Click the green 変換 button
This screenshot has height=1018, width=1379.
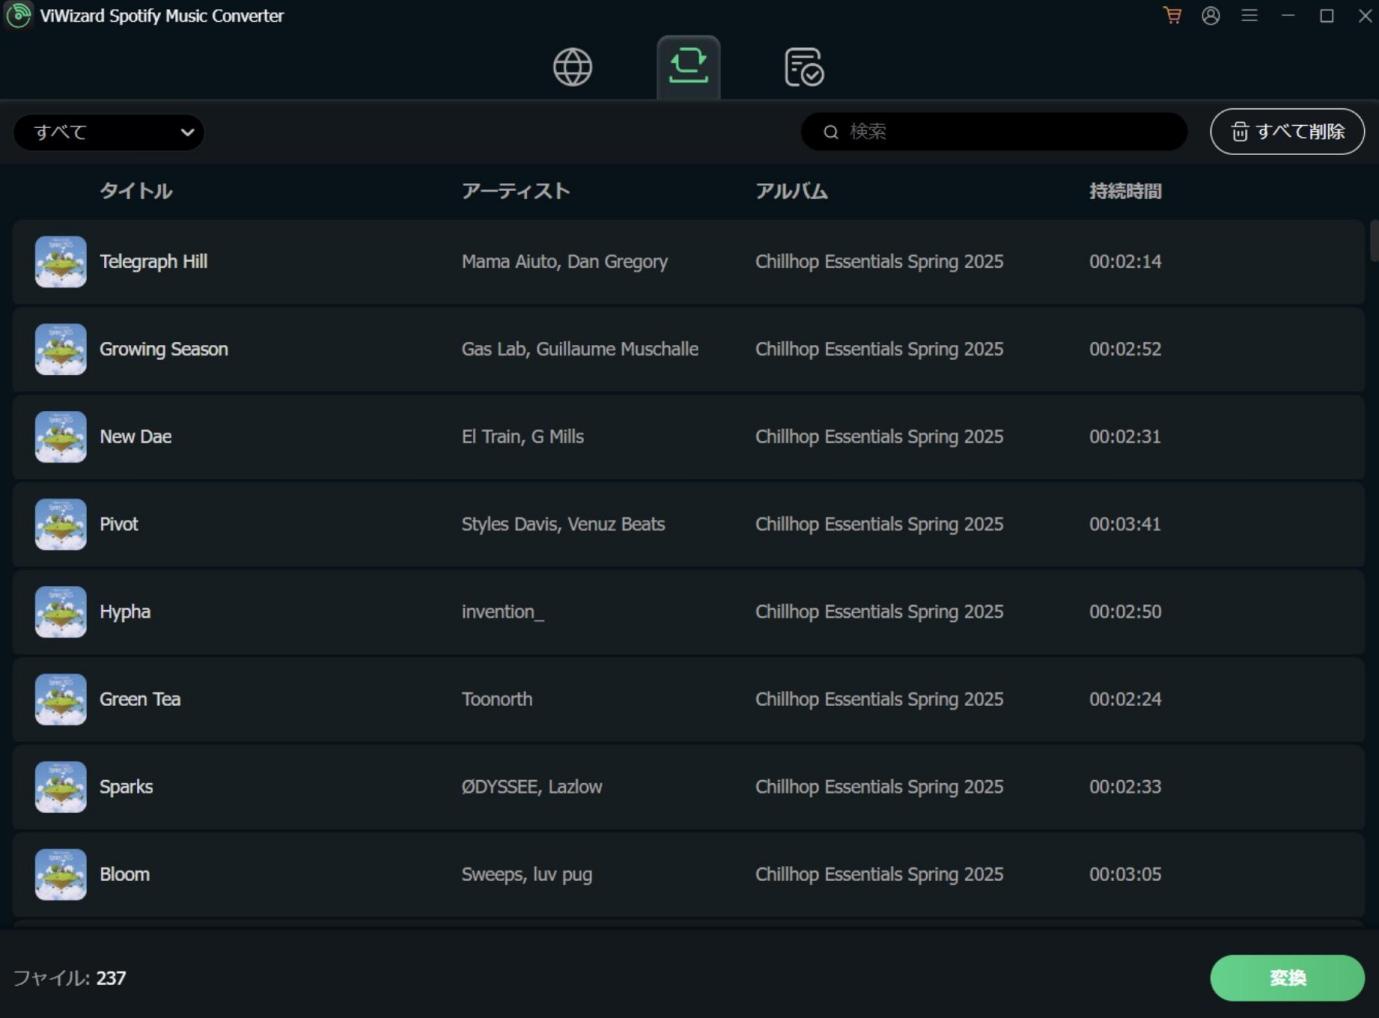coord(1287,978)
